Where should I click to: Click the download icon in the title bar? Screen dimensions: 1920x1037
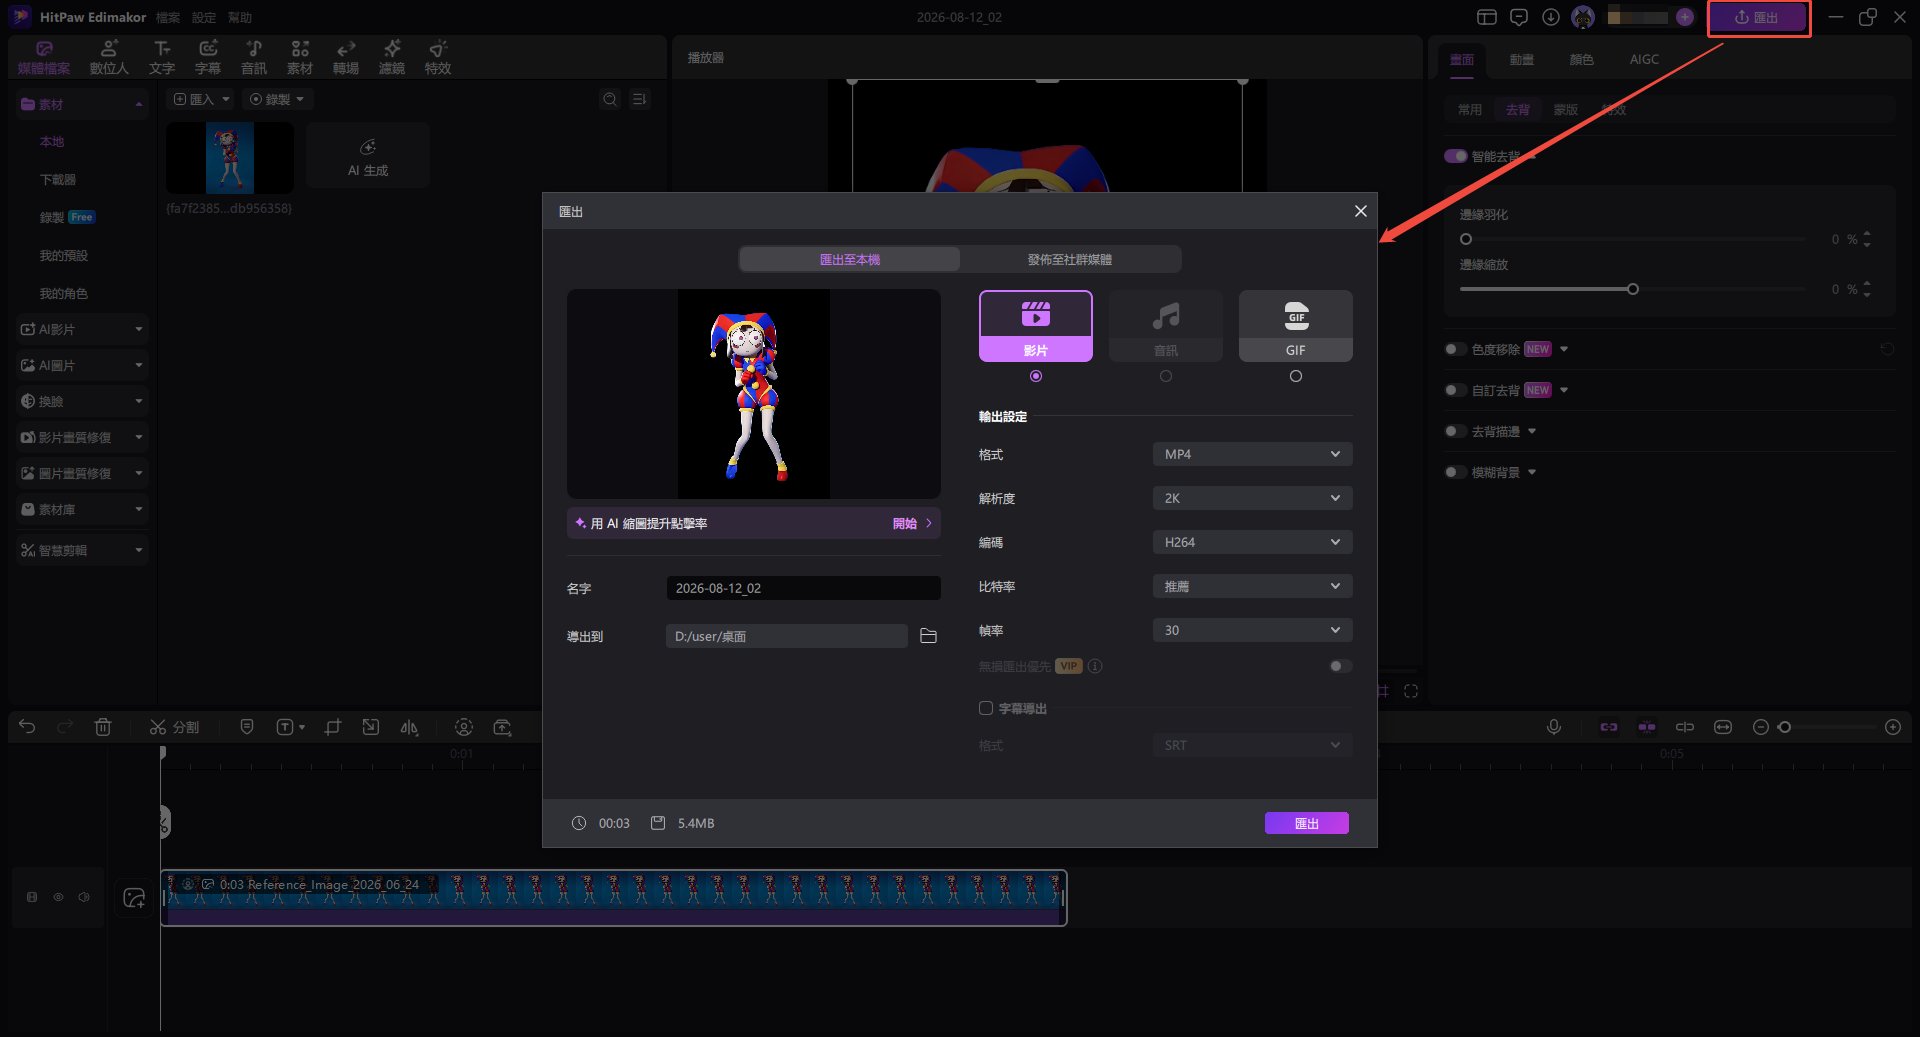coord(1551,17)
